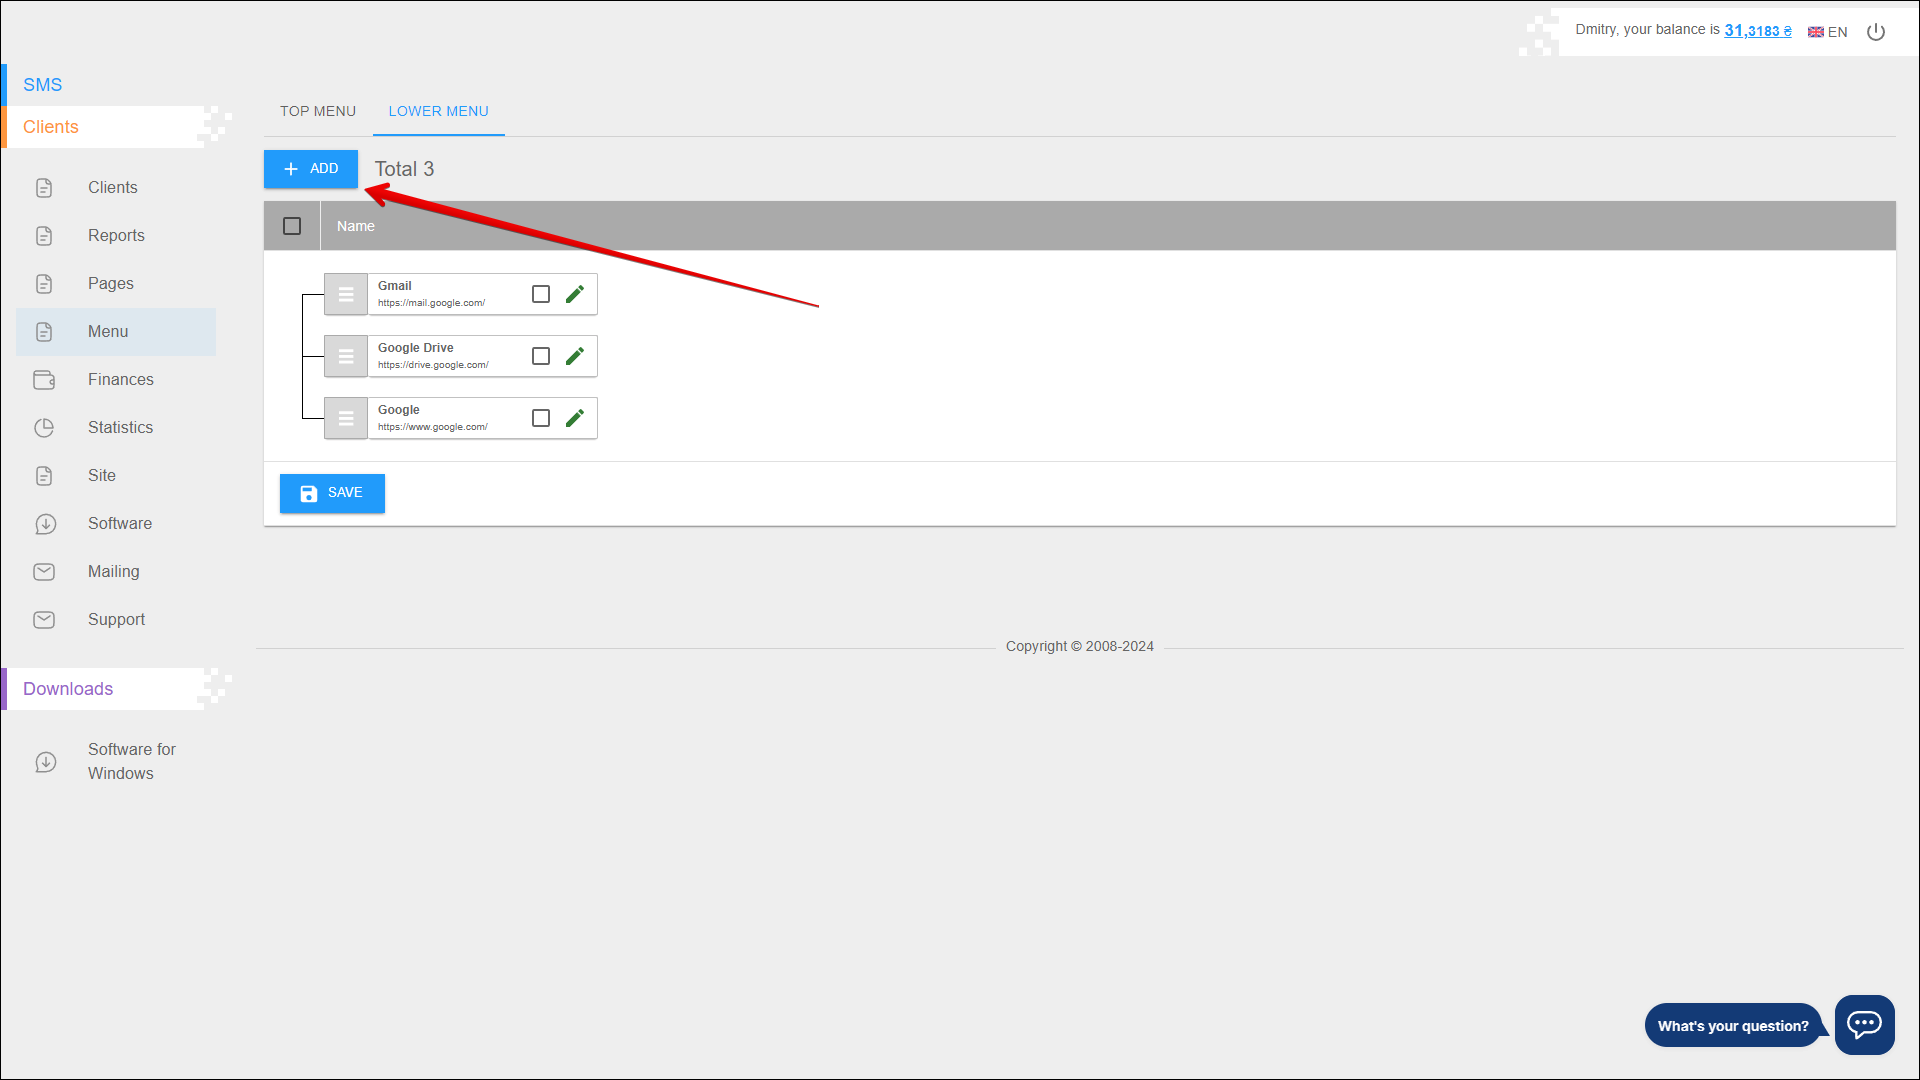Screen dimensions: 1920x1080
Task: Open the EN language selector
Action: (x=1828, y=32)
